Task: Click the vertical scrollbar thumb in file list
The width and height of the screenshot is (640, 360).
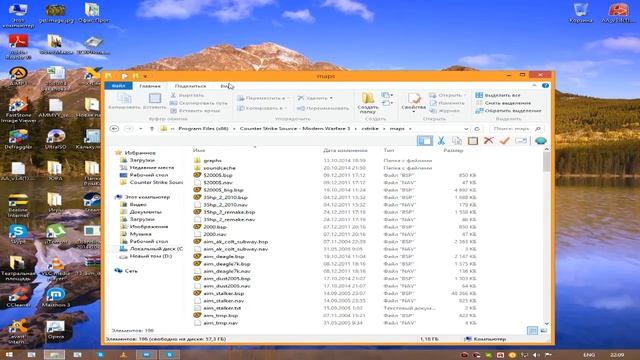Action: point(546,162)
